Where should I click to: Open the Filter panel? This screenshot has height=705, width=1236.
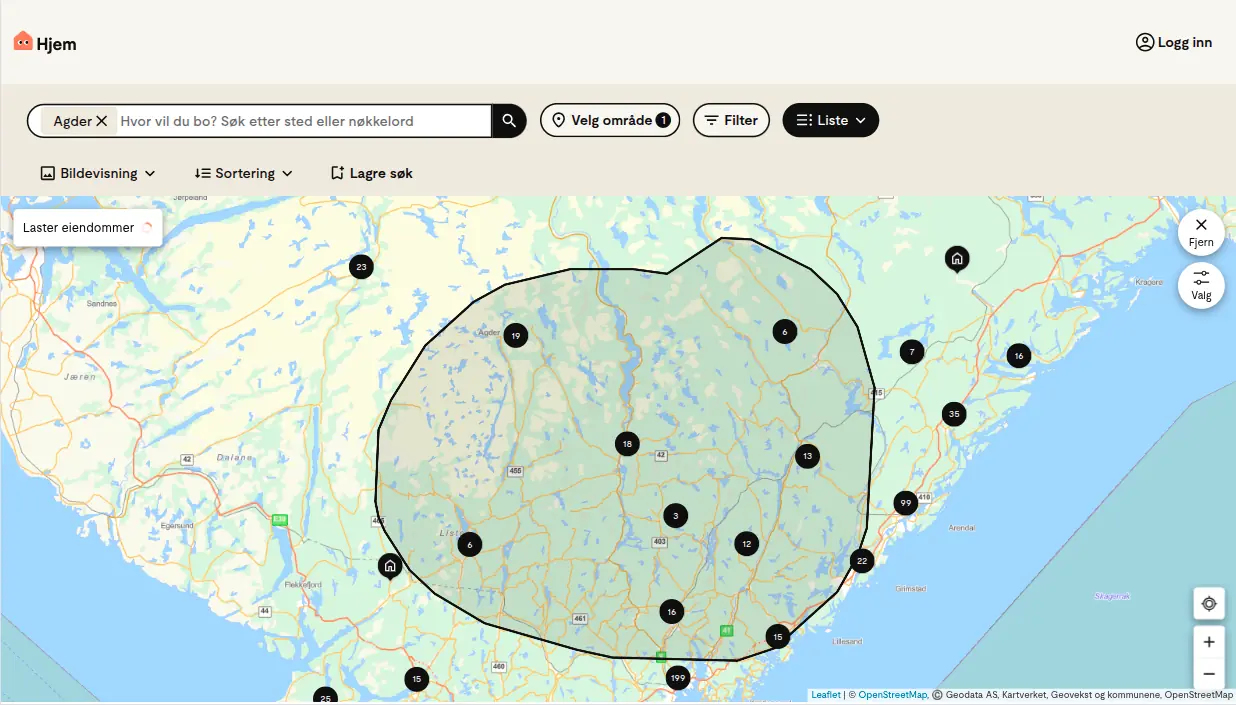[731, 120]
